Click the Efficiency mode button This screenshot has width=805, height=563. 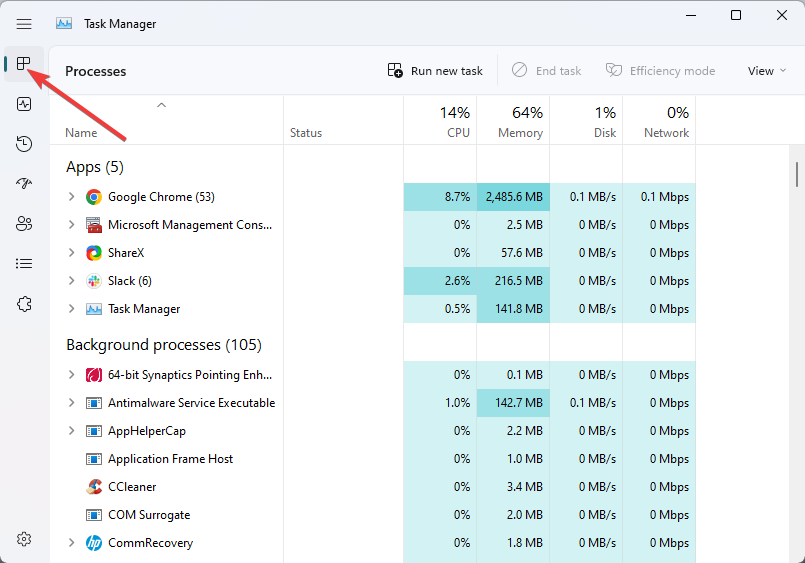(x=660, y=71)
